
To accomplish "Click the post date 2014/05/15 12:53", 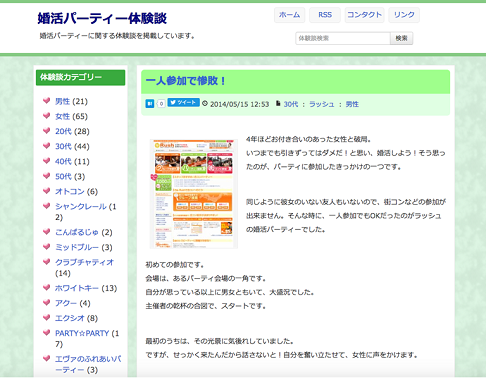I will (x=239, y=104).
